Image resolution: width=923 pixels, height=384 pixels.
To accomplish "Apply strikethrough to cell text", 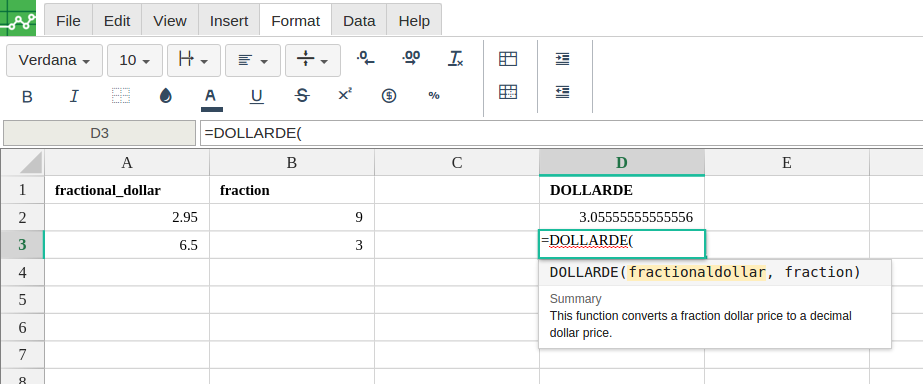I will pyautogui.click(x=302, y=96).
